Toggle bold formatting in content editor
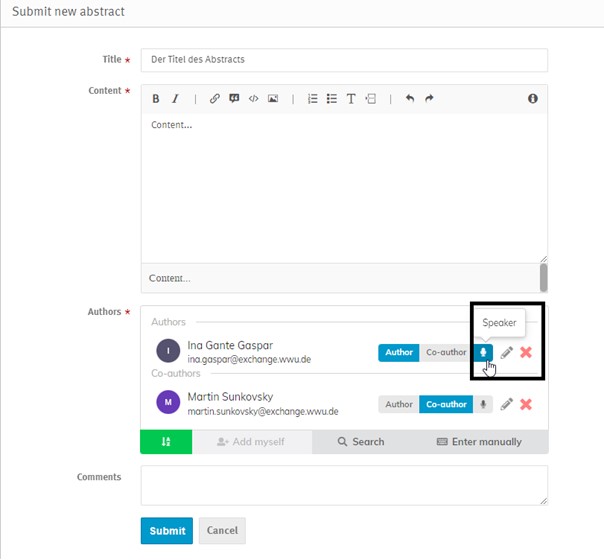Screen dimensions: 604x560 [x=156, y=99]
